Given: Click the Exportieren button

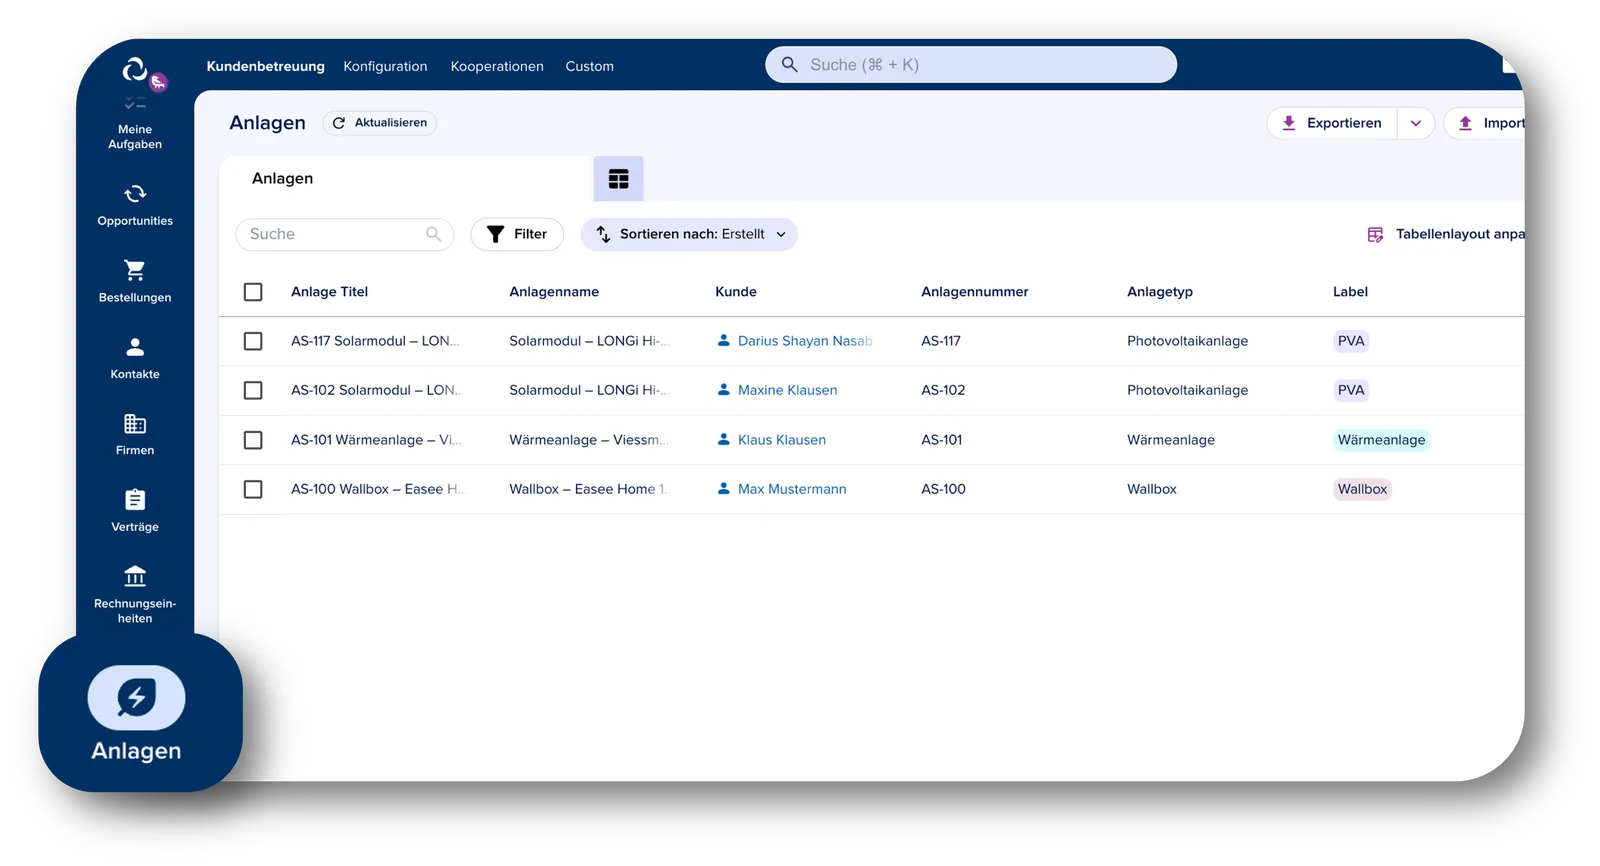Looking at the screenshot, I should coord(1332,123).
